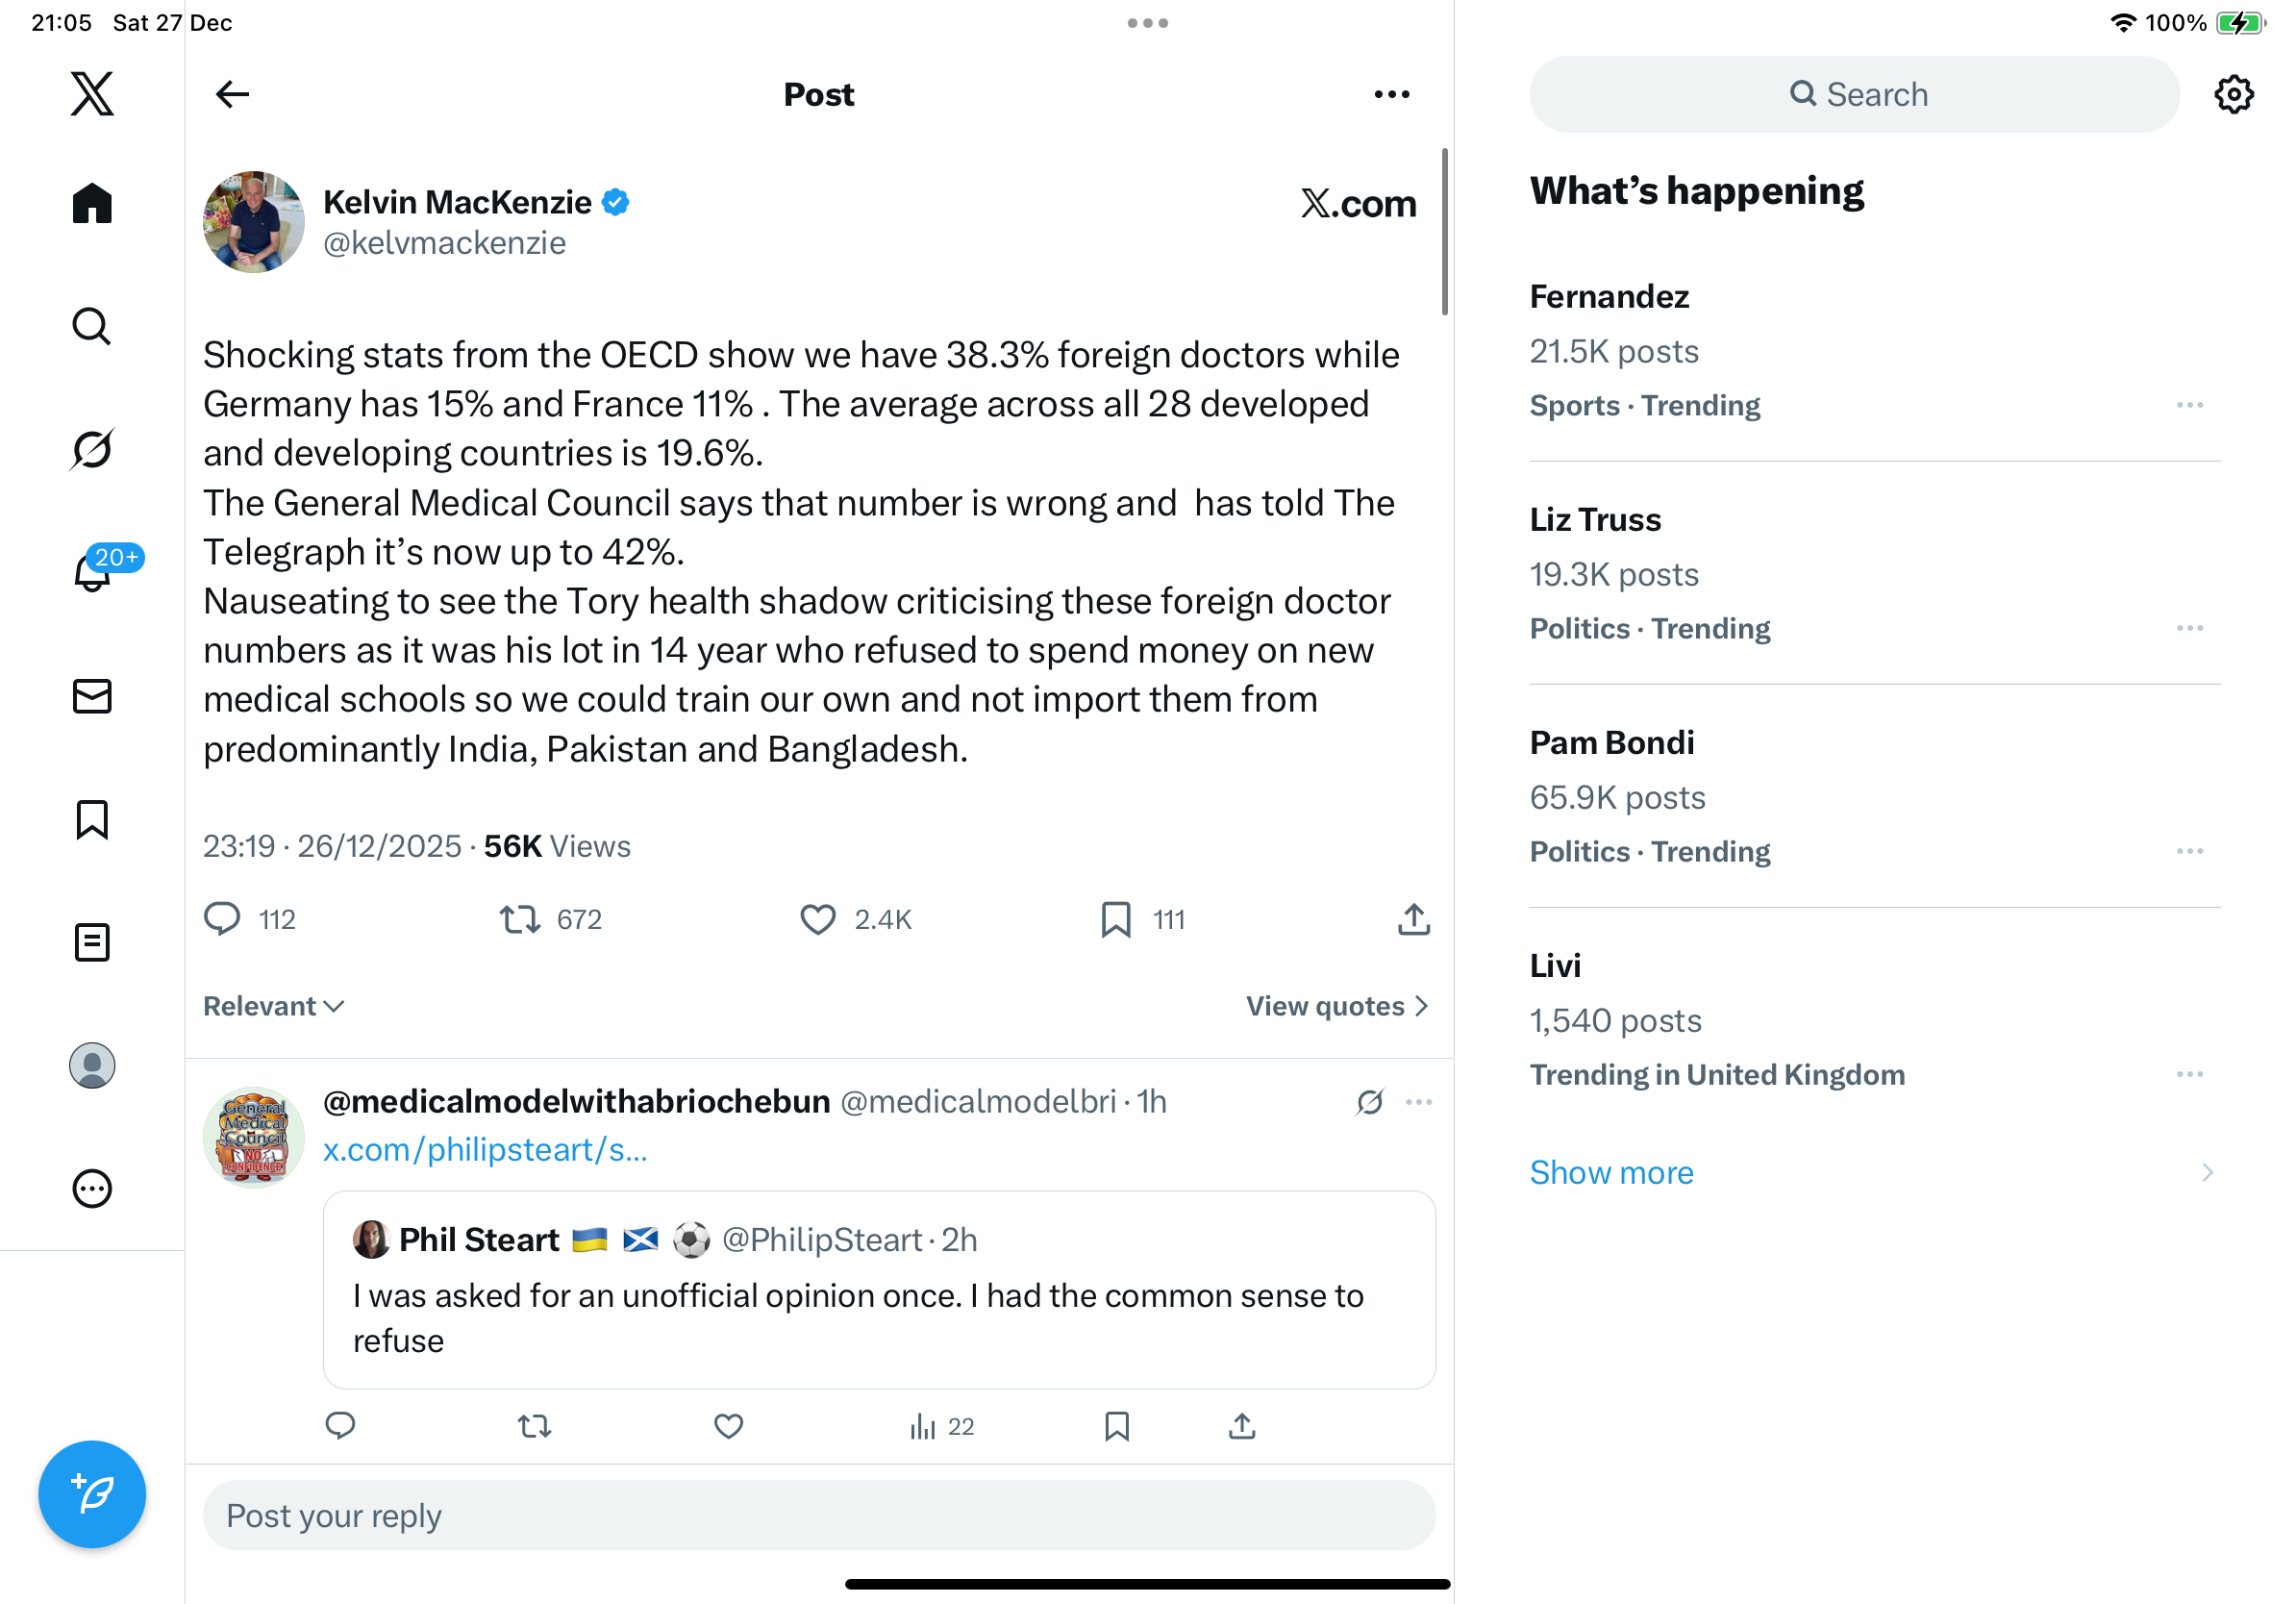
Task: Click Show more trends link
Action: point(1611,1172)
